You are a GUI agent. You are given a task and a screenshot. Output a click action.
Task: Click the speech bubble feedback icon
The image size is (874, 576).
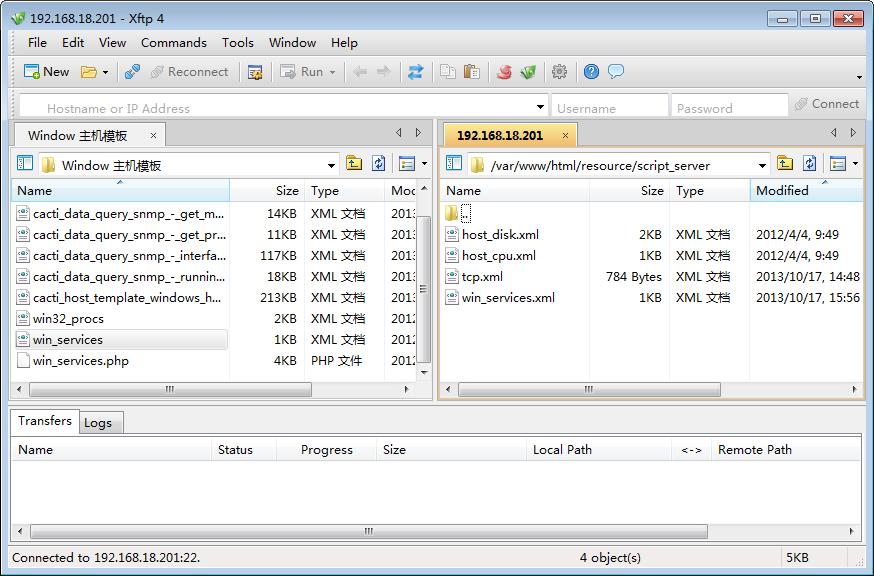coord(615,72)
